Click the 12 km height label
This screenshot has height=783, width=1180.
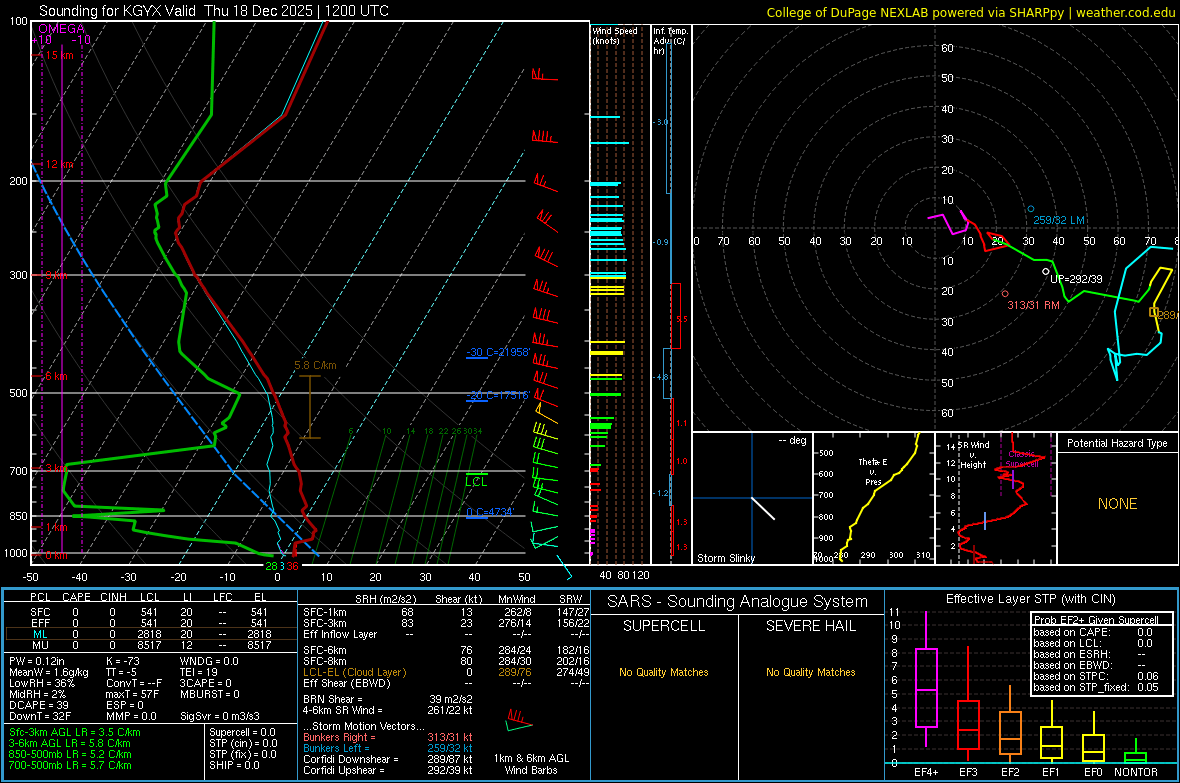(59, 164)
